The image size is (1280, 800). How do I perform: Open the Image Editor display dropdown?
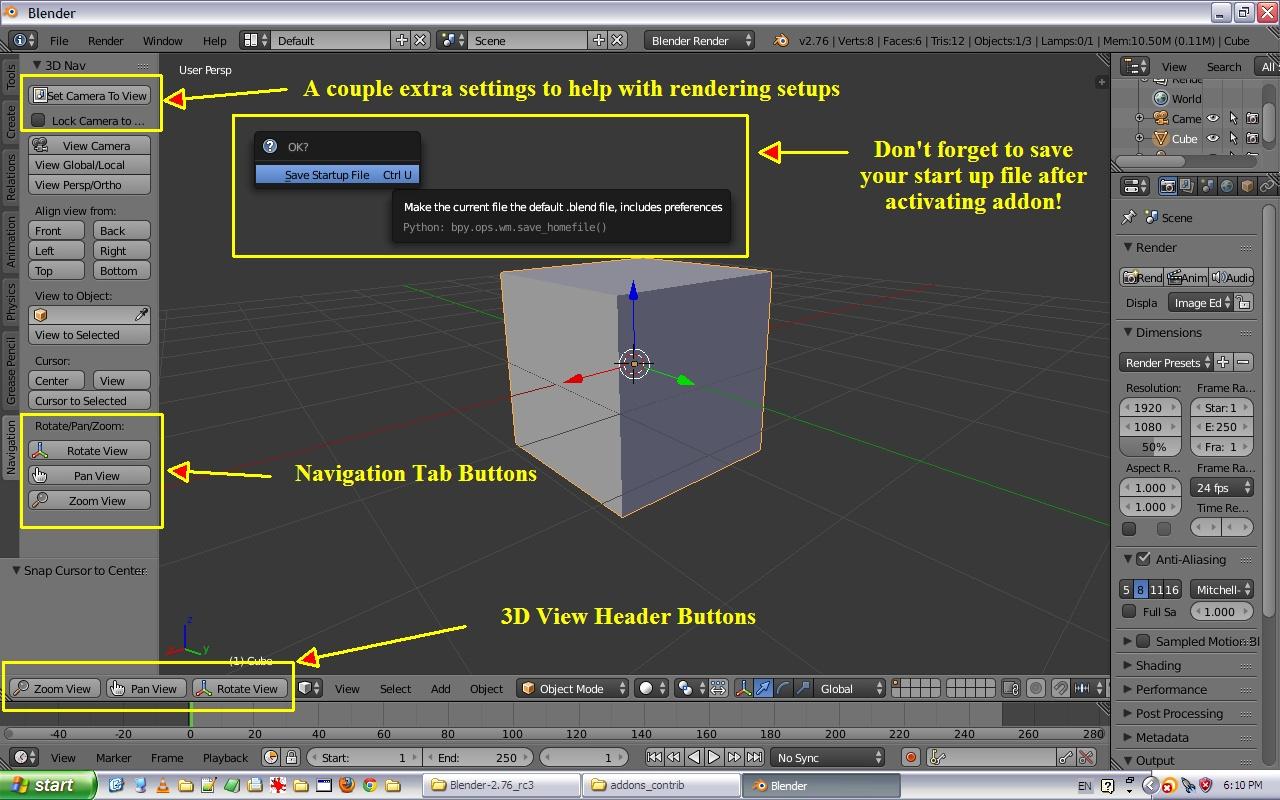pos(1199,302)
